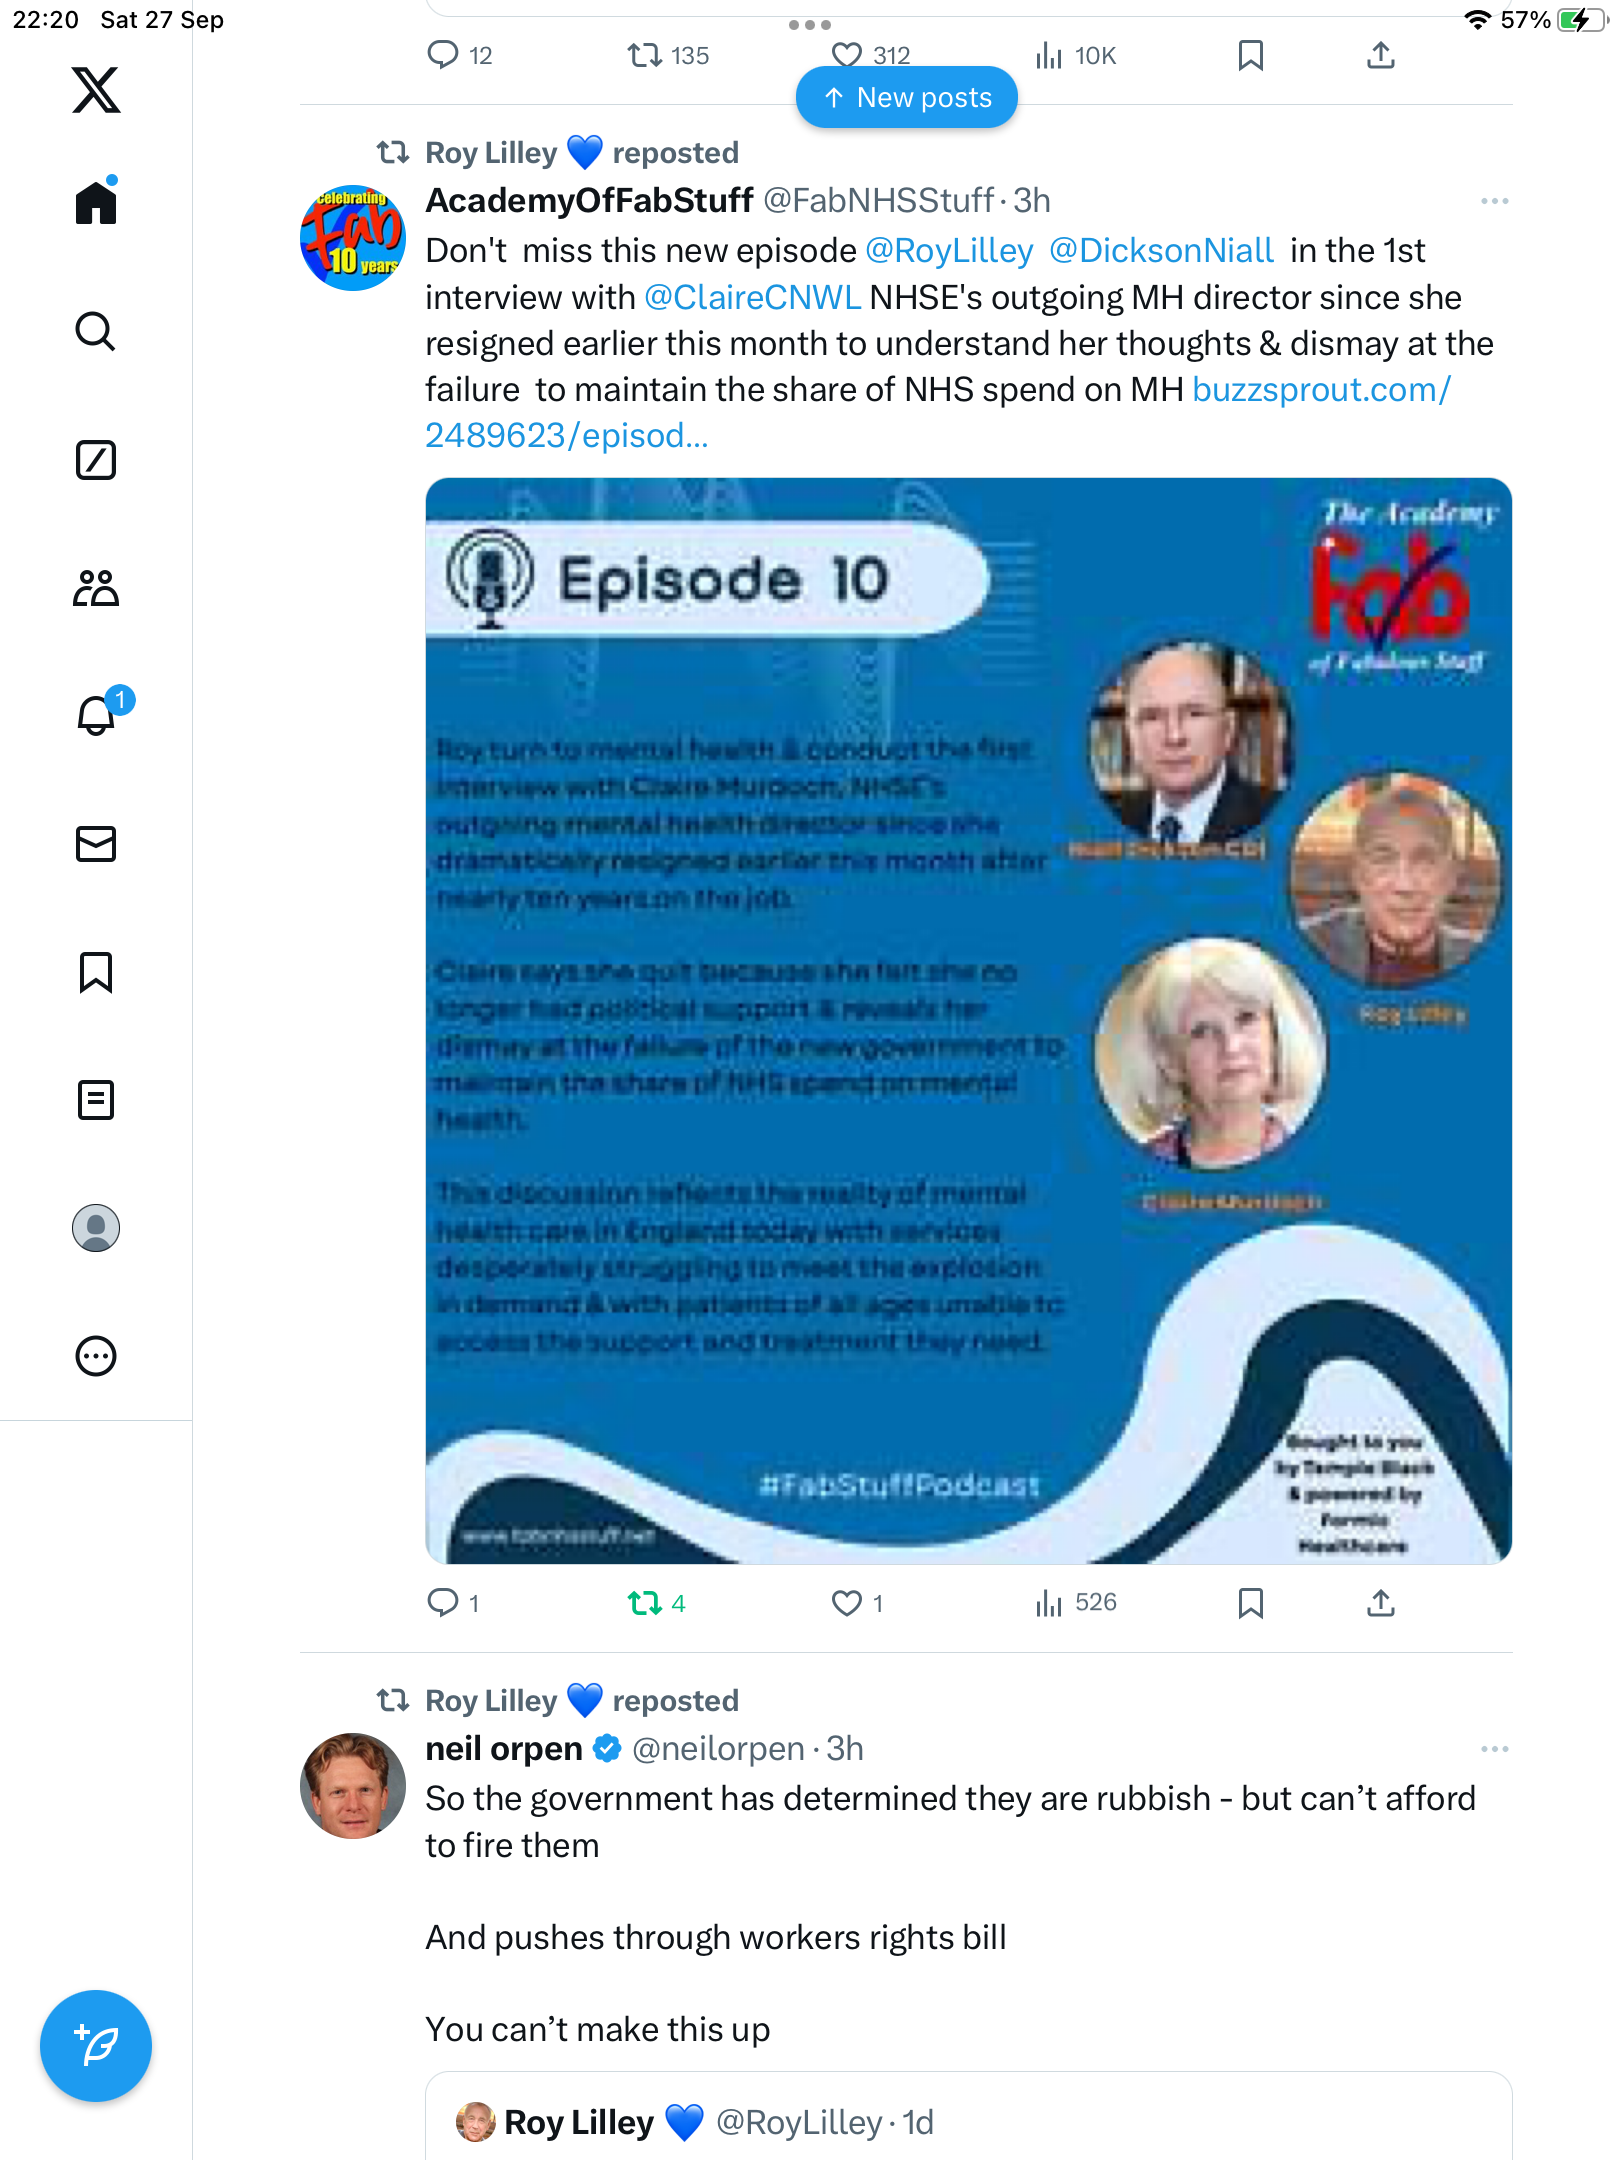Open Lists icon in sidebar

pos(96,1100)
